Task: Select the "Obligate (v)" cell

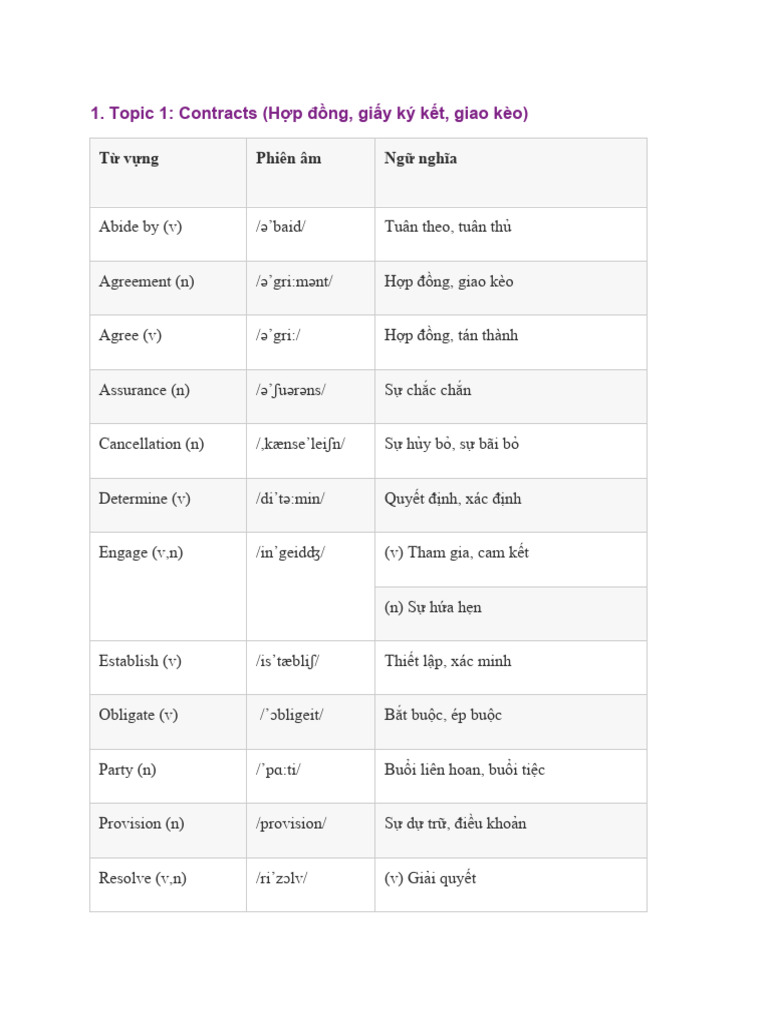Action: pyautogui.click(x=138, y=715)
